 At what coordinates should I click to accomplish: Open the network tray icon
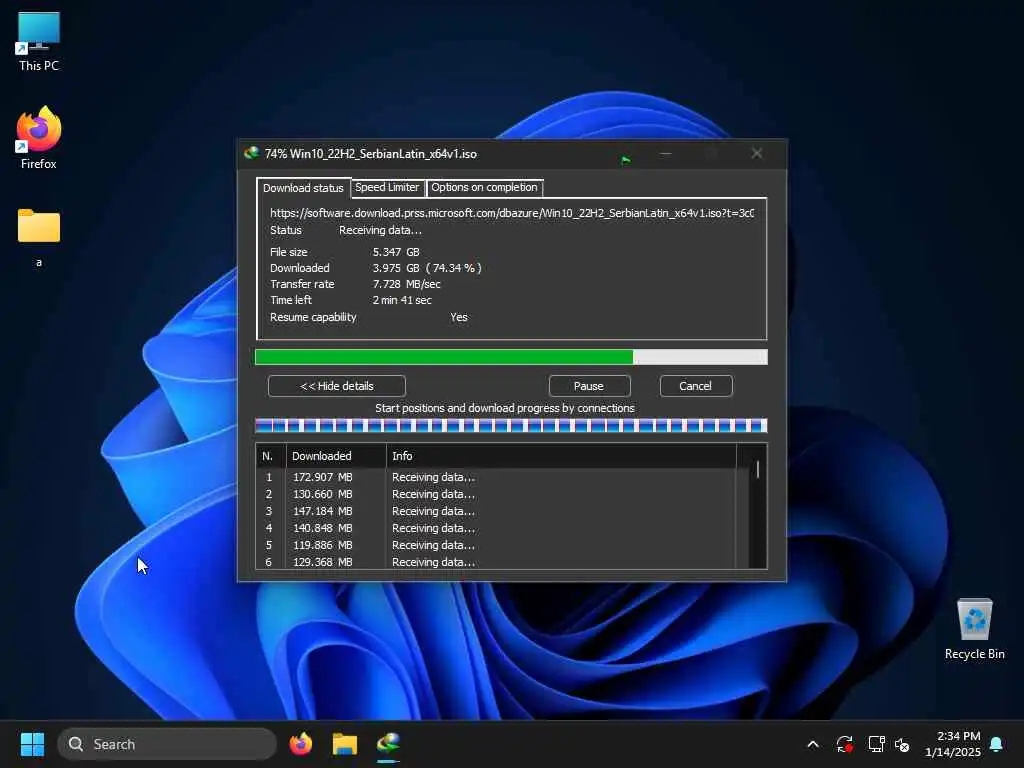point(876,744)
